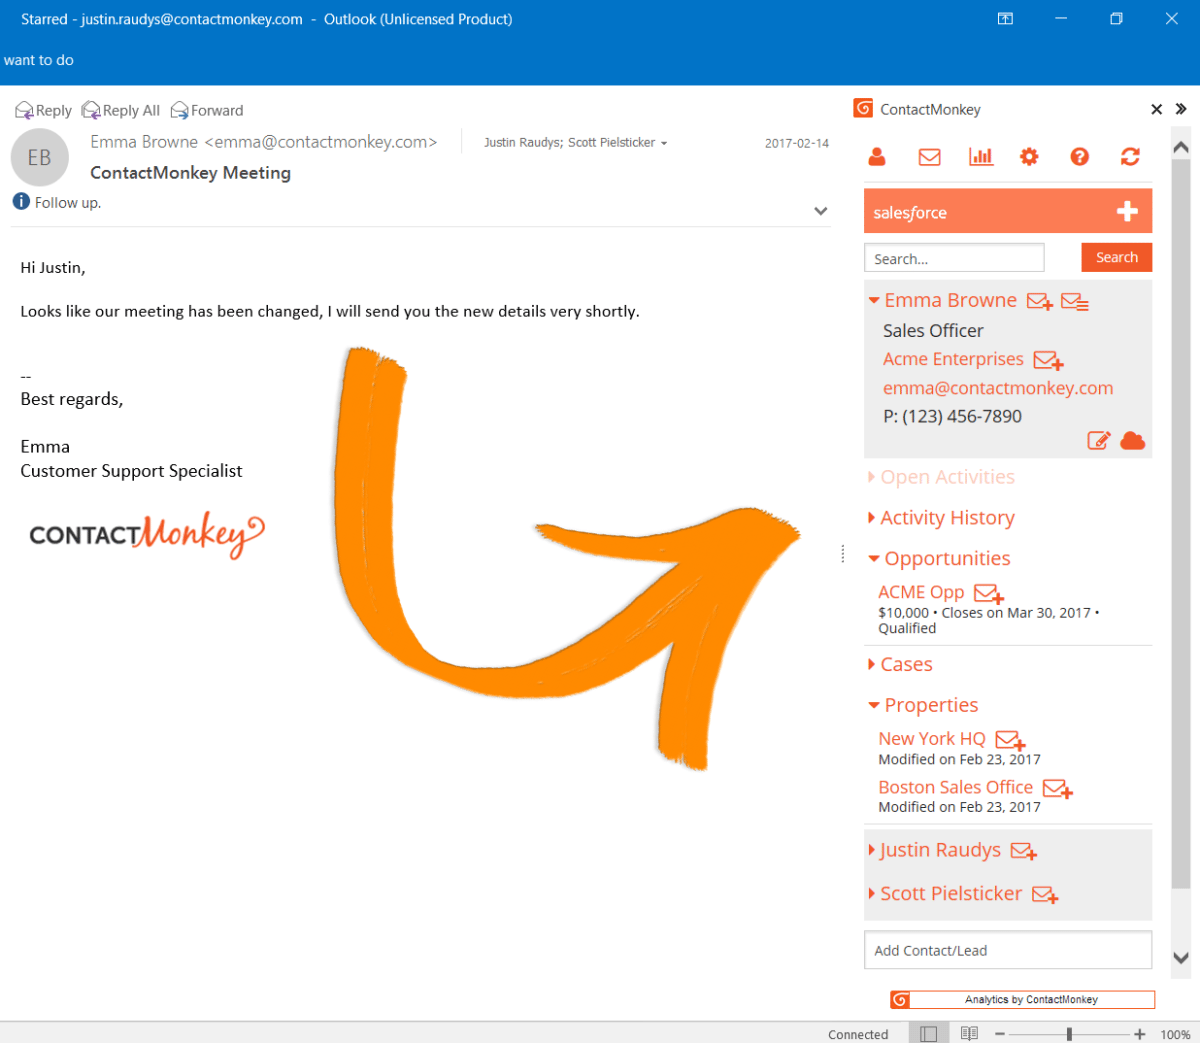The height and width of the screenshot is (1043, 1200).
Task: Open the Acme Enterprises account link
Action: (x=952, y=359)
